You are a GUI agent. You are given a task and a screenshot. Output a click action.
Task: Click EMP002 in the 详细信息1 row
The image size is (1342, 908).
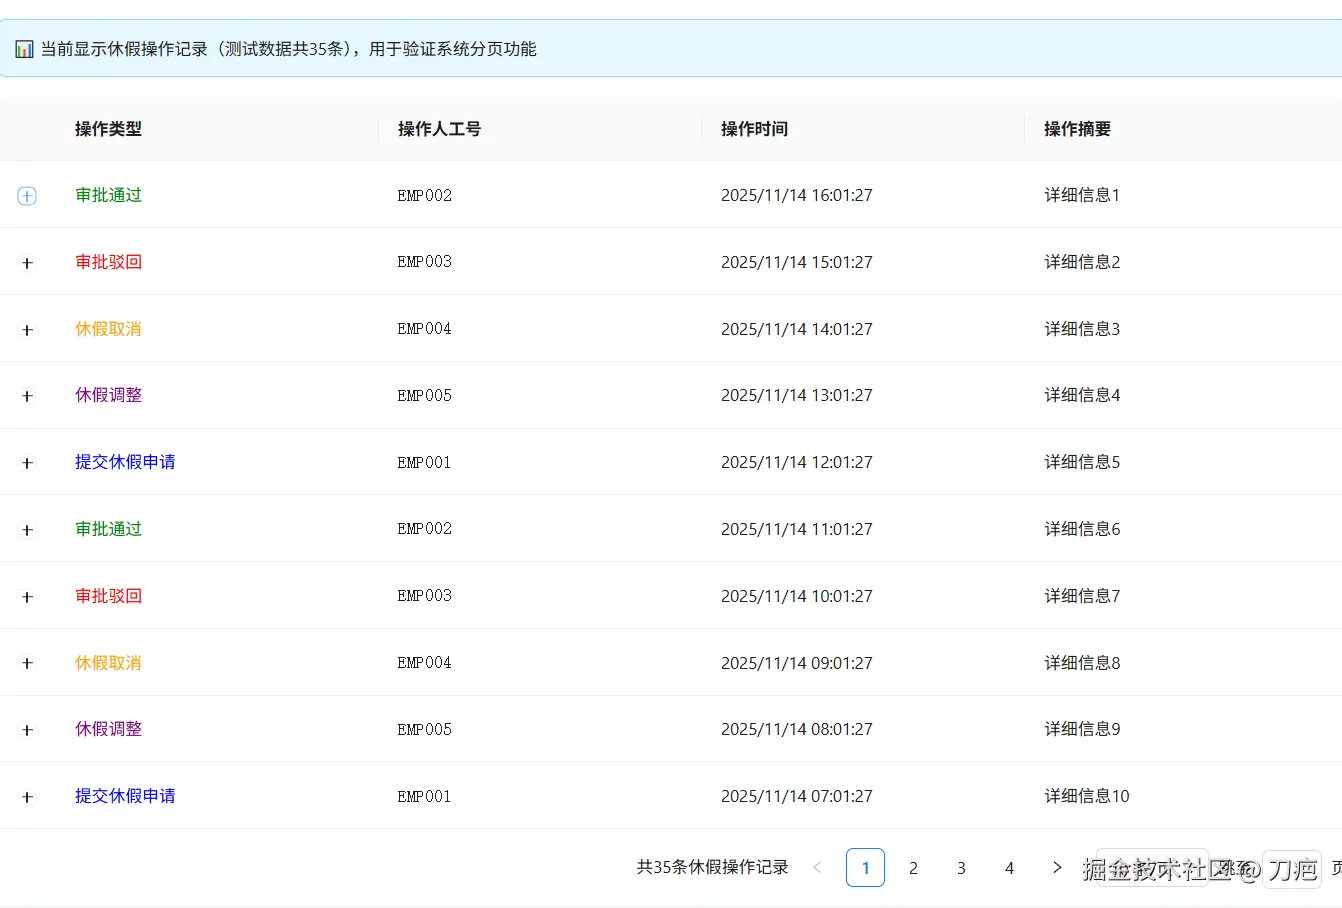click(425, 195)
